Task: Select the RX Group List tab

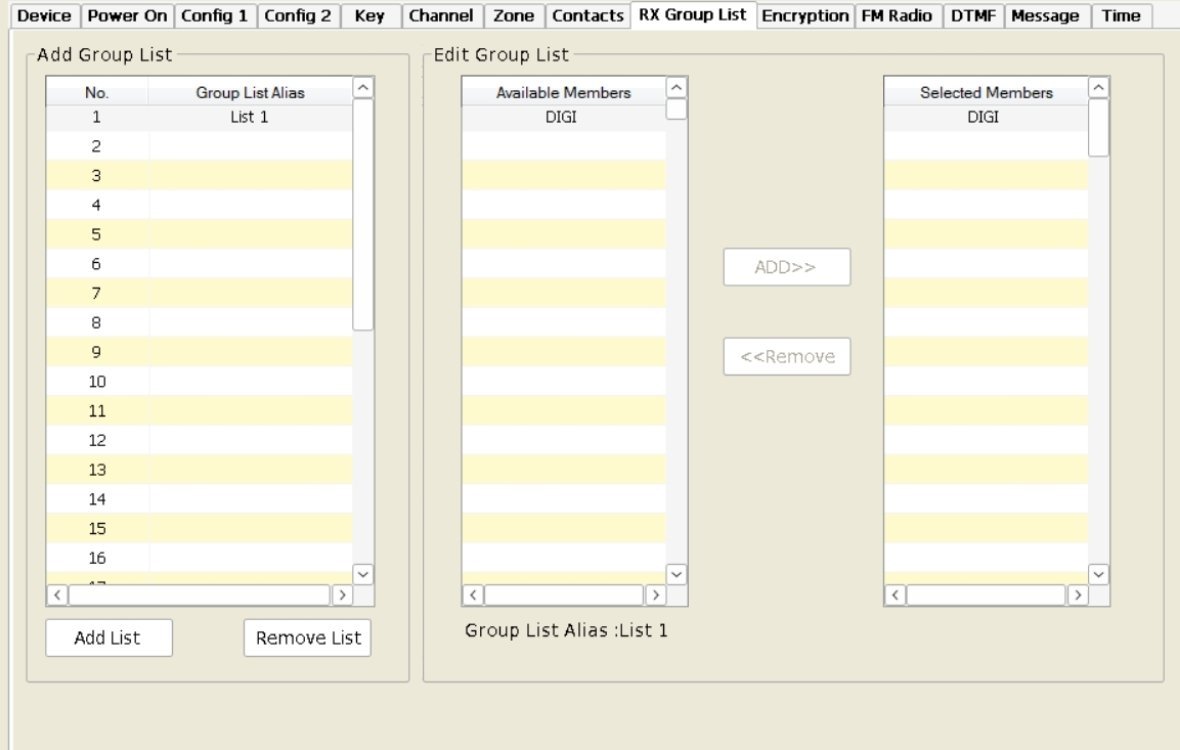Action: (x=693, y=15)
